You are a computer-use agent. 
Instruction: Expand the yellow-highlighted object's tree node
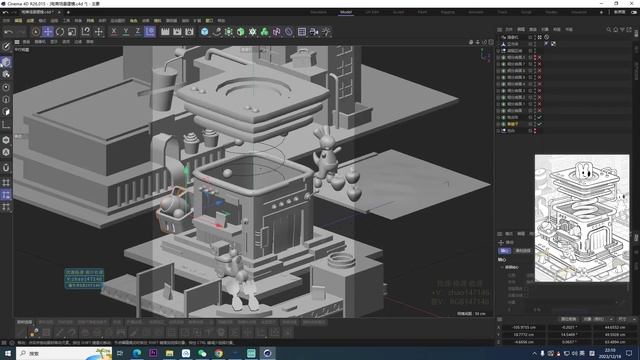[498, 124]
